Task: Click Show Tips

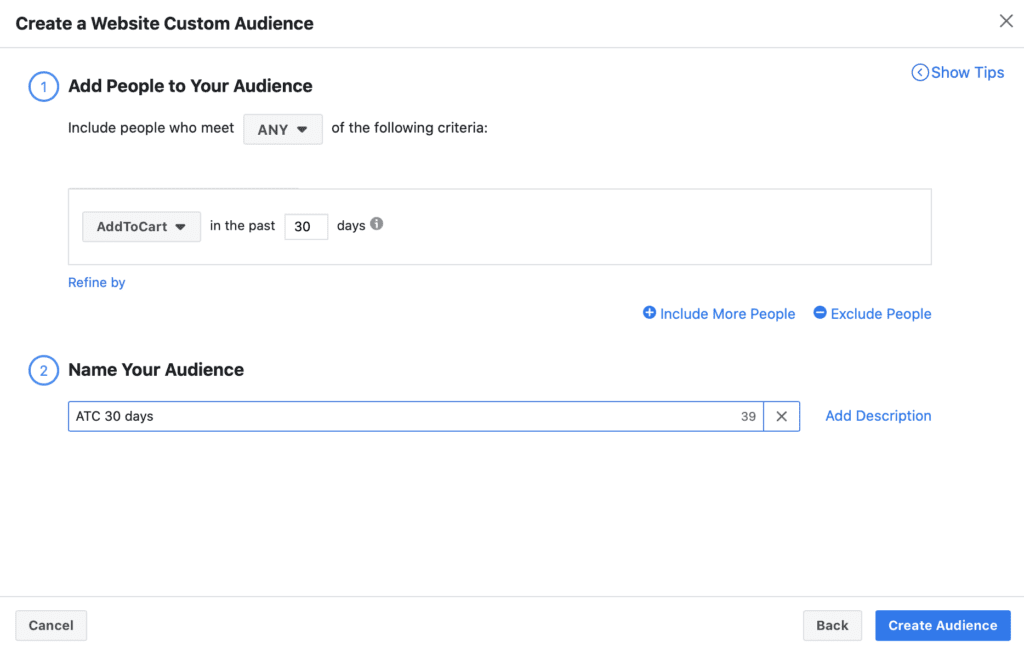Action: click(967, 72)
